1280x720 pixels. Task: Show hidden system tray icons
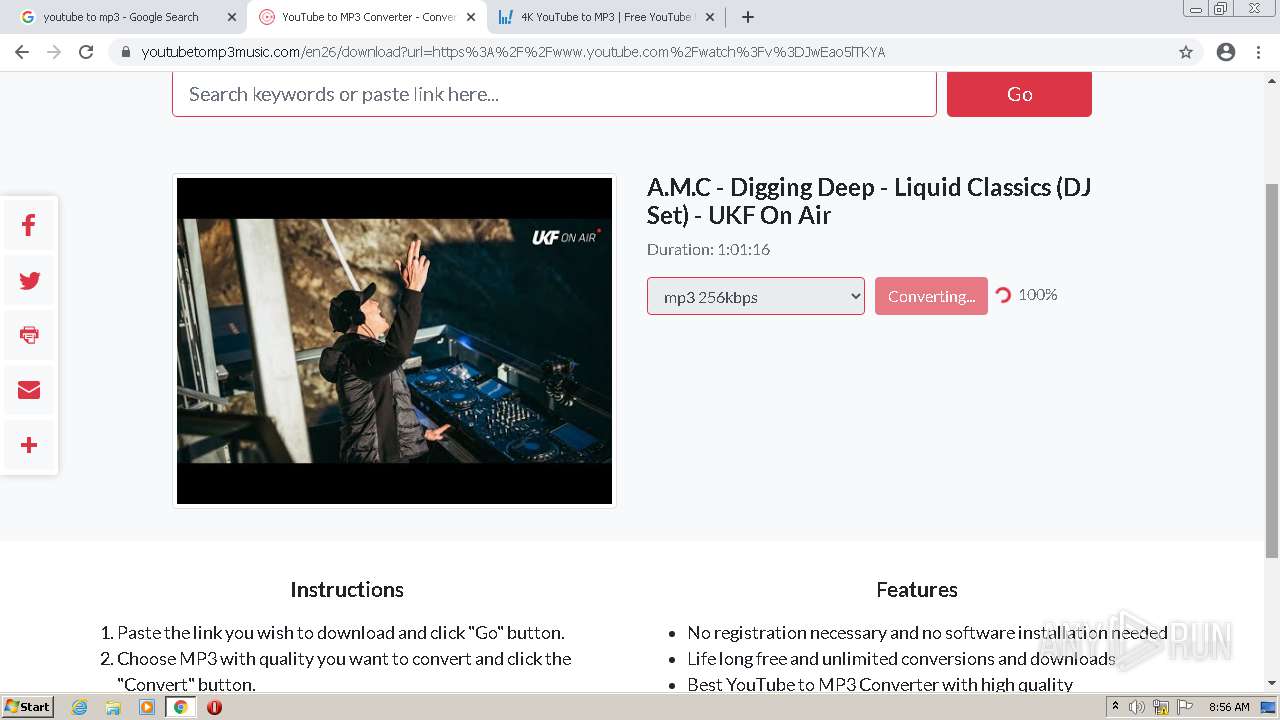click(x=1115, y=707)
